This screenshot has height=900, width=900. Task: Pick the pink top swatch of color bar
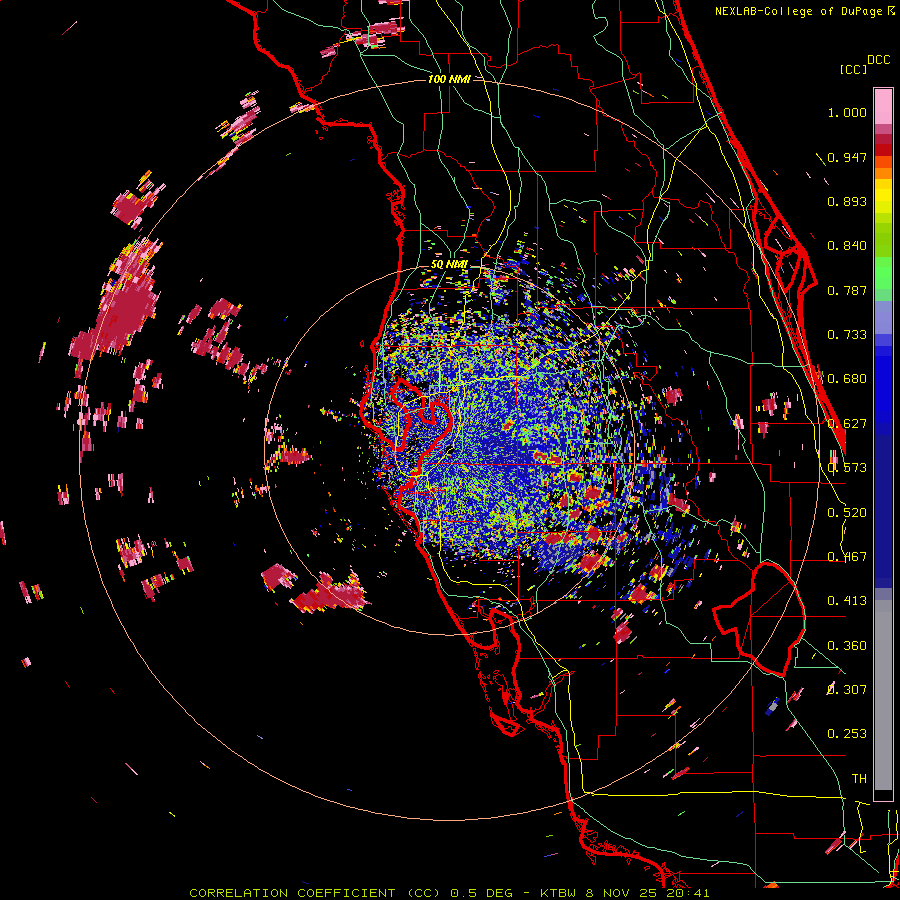pos(883,106)
